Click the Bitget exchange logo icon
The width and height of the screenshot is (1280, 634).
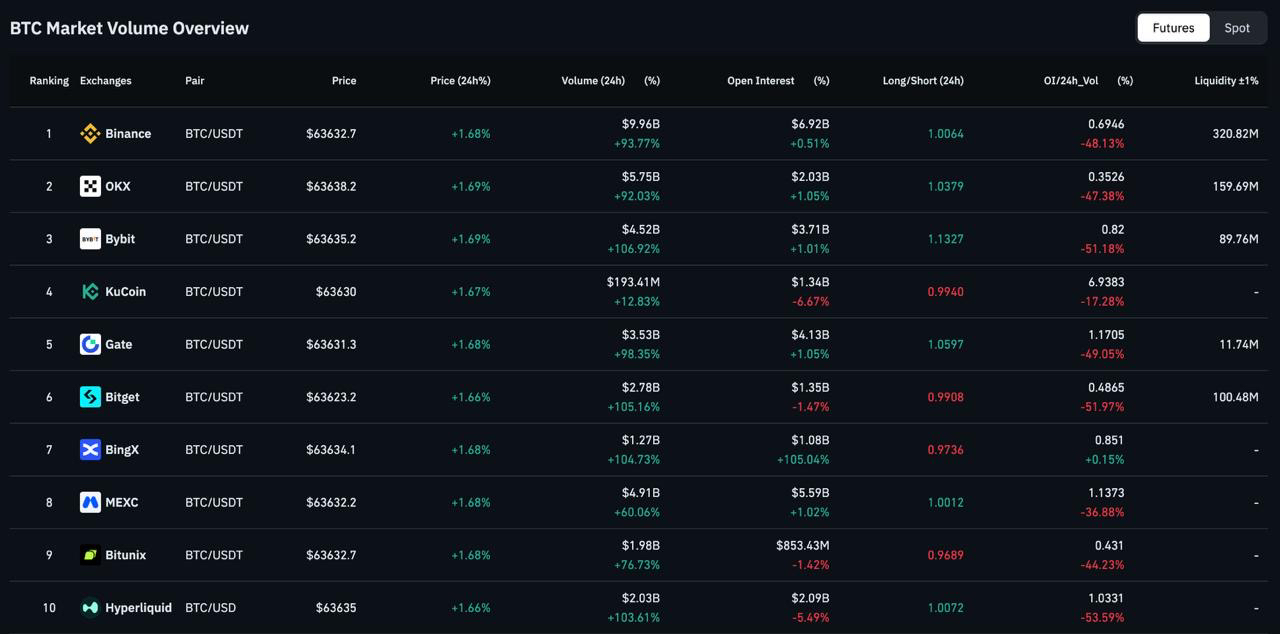click(90, 397)
